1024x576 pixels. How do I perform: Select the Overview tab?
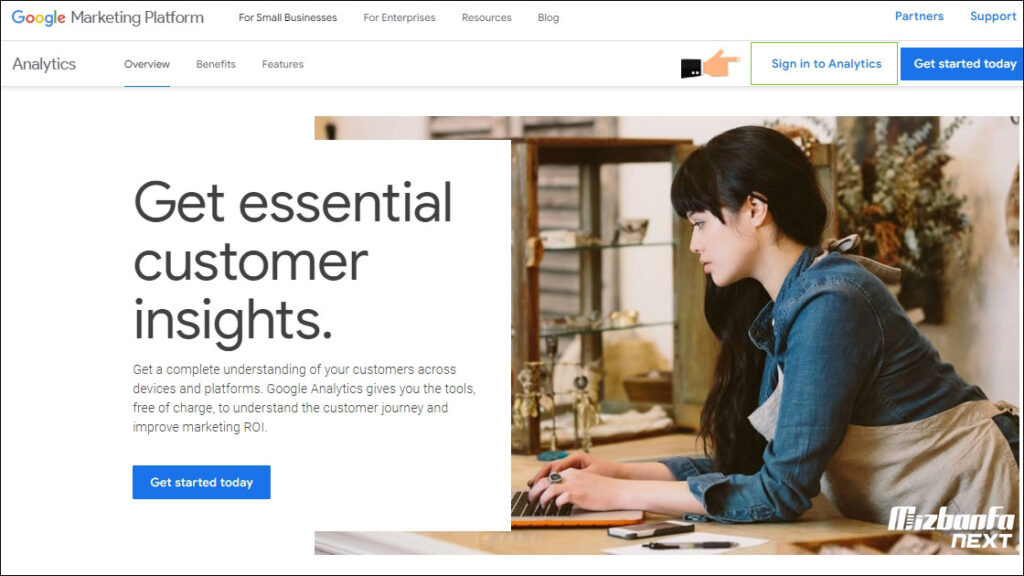pos(147,64)
